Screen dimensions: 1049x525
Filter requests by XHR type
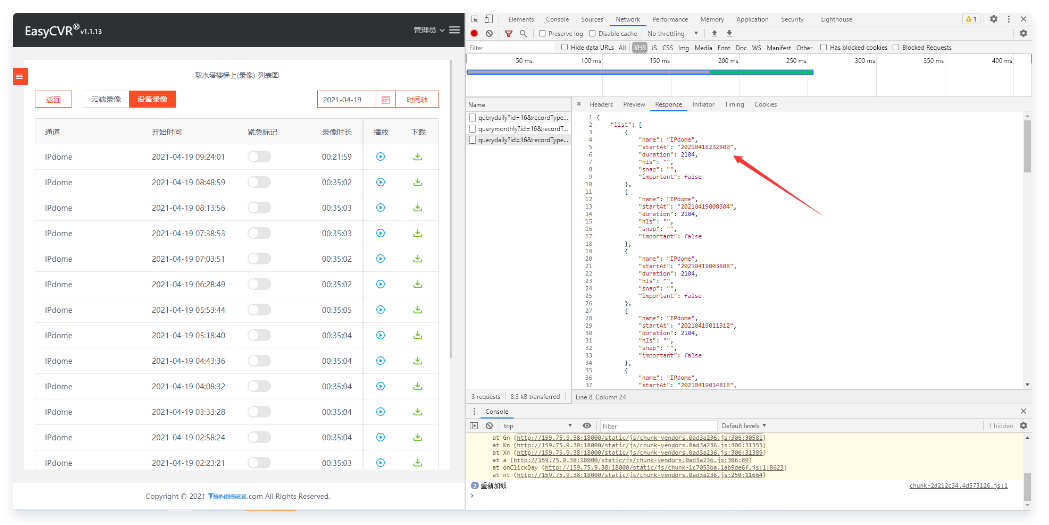[640, 47]
